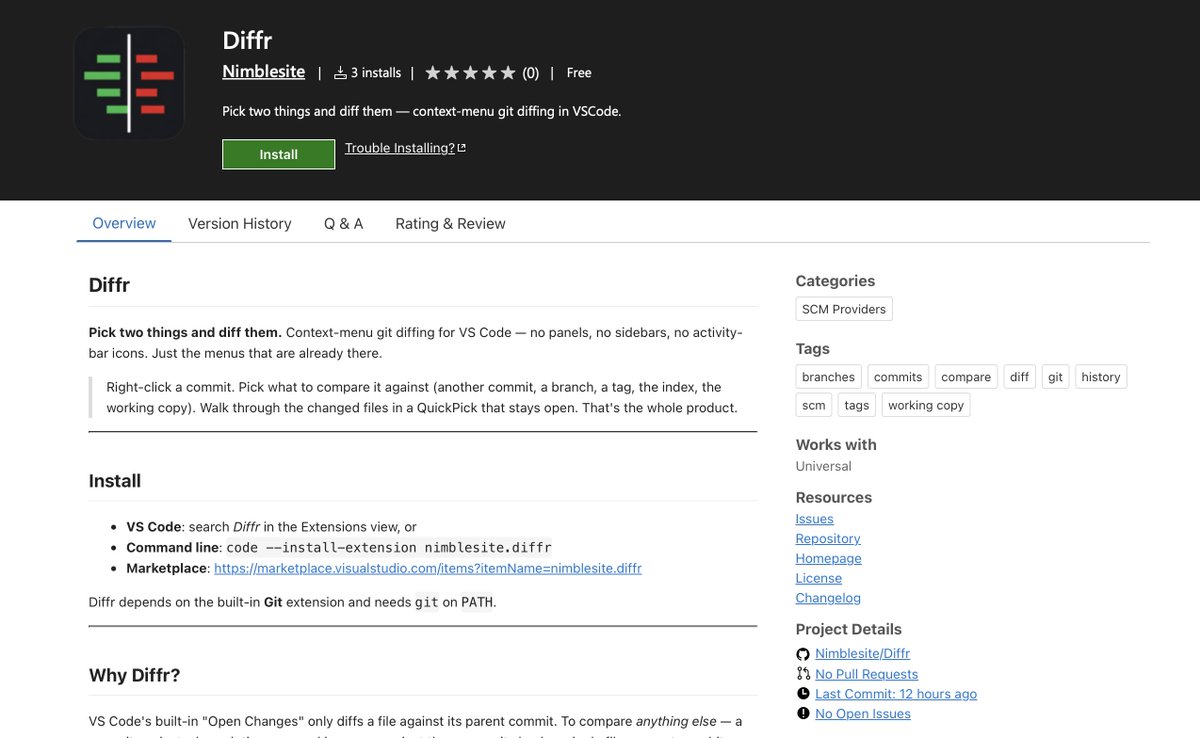Screen dimensions: 1200x738
Task: Open the Issues resource link
Action: coord(814,519)
